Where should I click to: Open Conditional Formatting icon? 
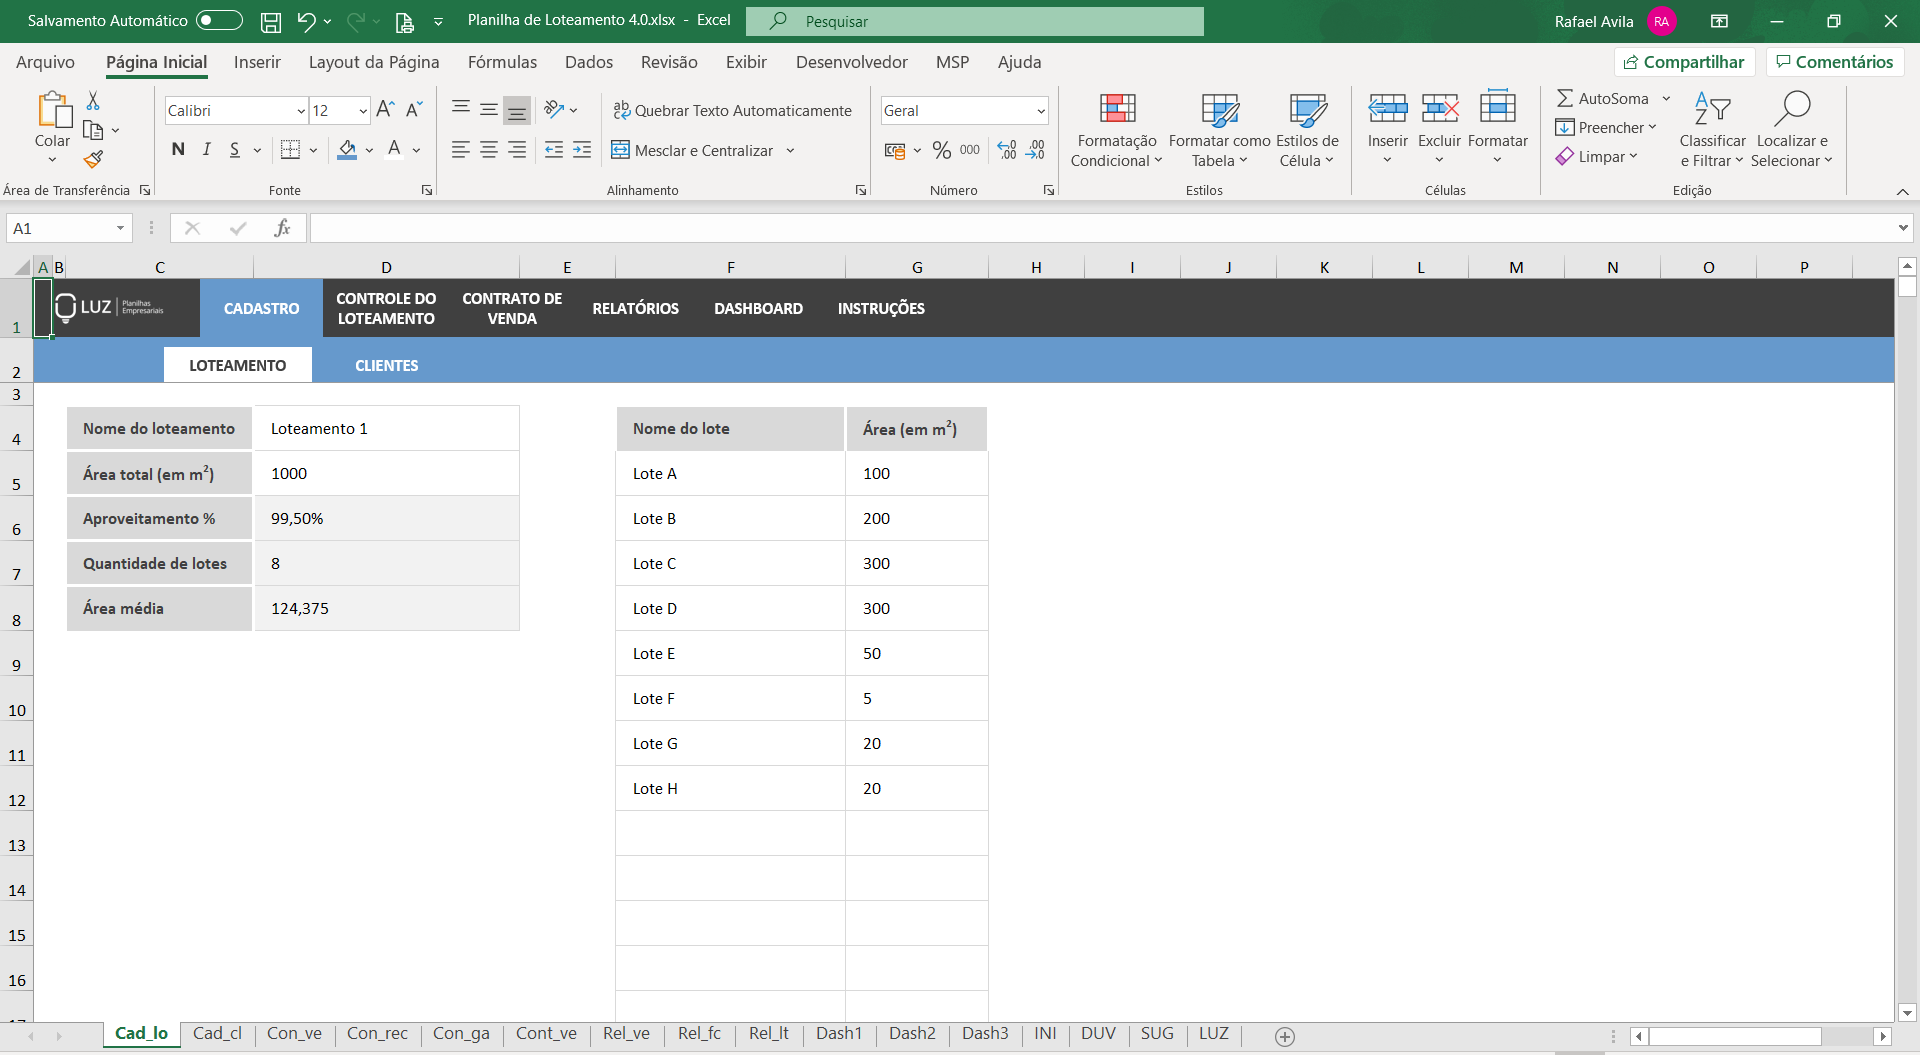(1116, 130)
